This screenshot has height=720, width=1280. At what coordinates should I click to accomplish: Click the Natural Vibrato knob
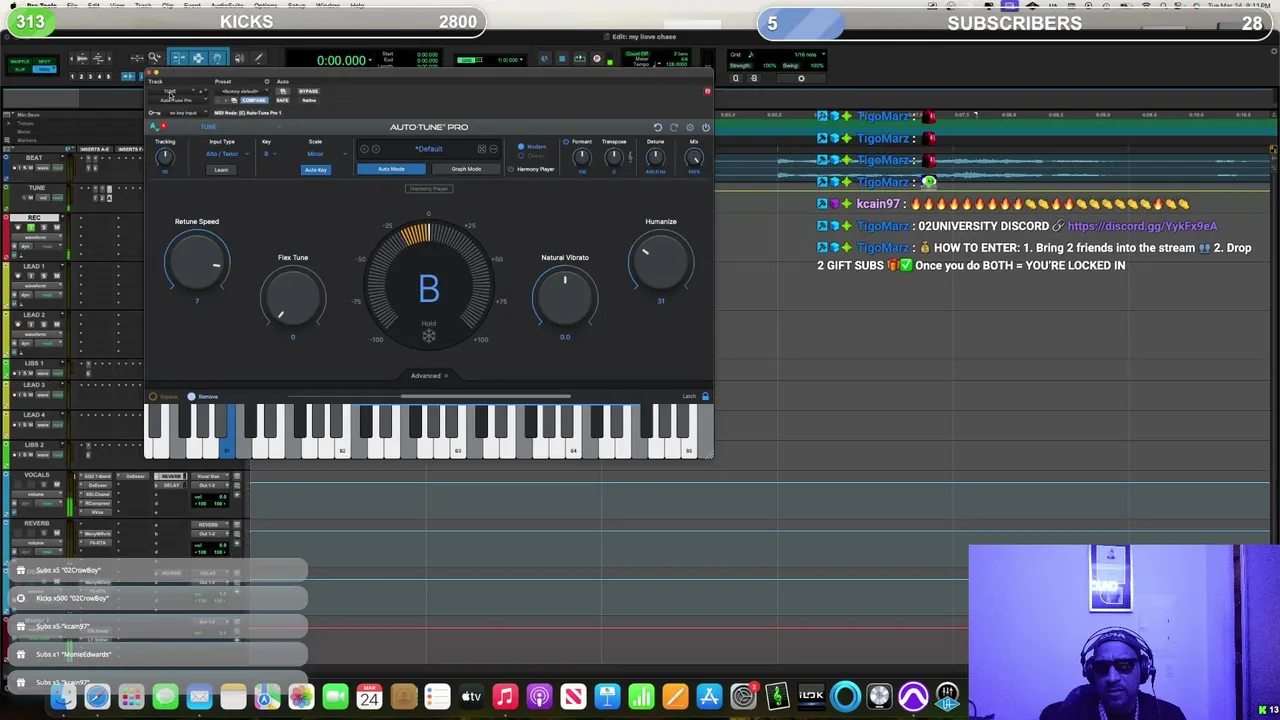click(565, 297)
